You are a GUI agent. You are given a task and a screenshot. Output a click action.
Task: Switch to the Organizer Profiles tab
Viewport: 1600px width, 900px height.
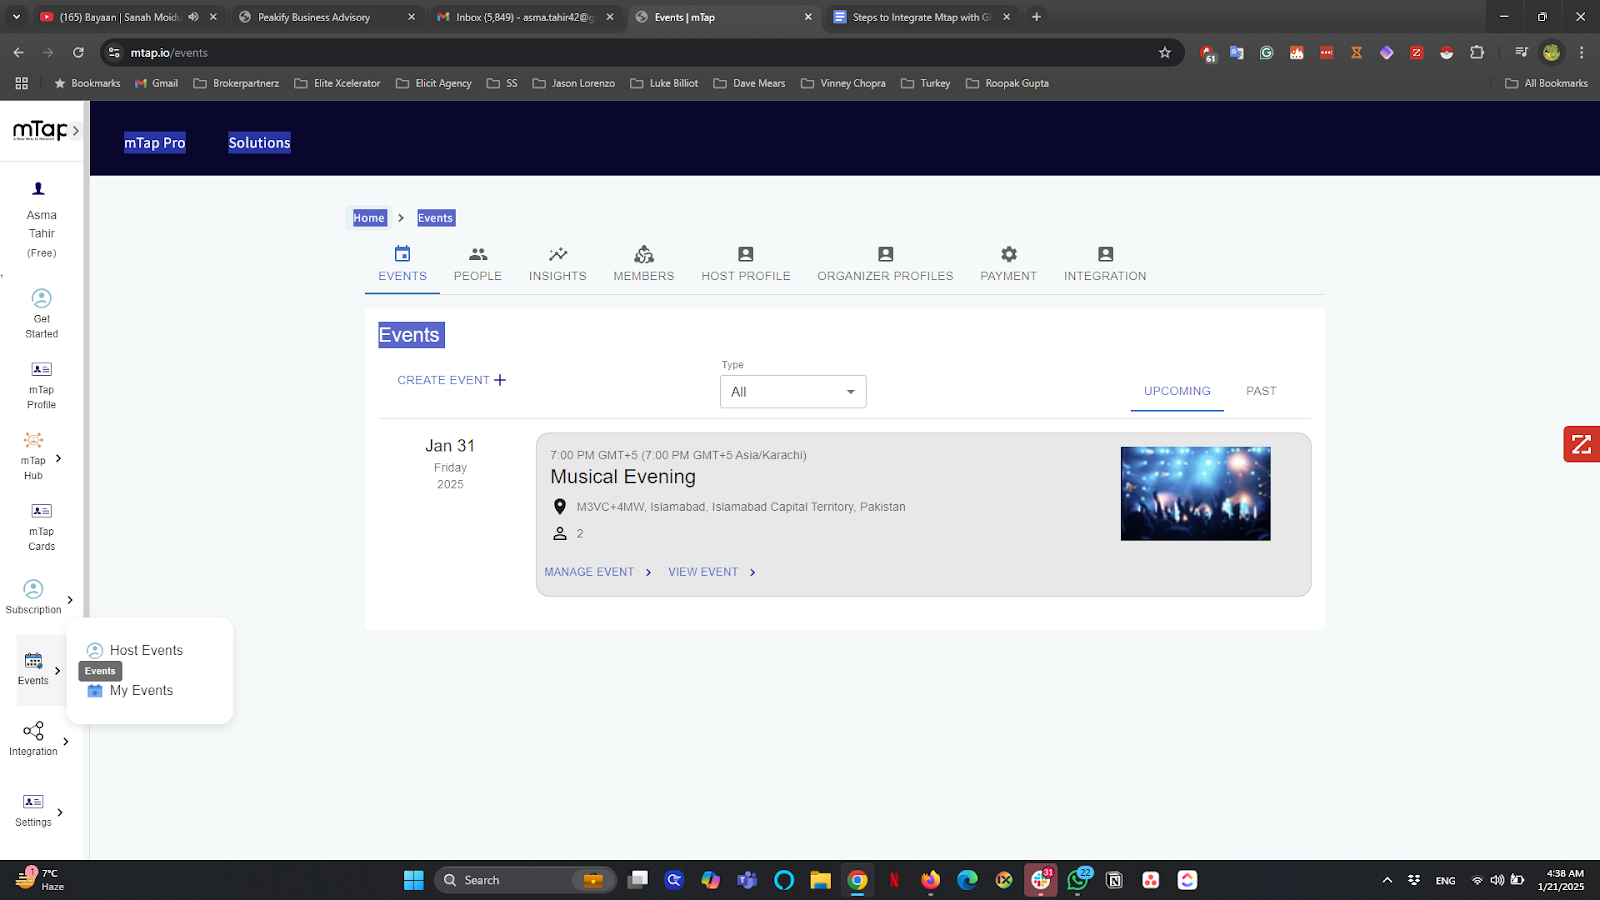(x=884, y=264)
